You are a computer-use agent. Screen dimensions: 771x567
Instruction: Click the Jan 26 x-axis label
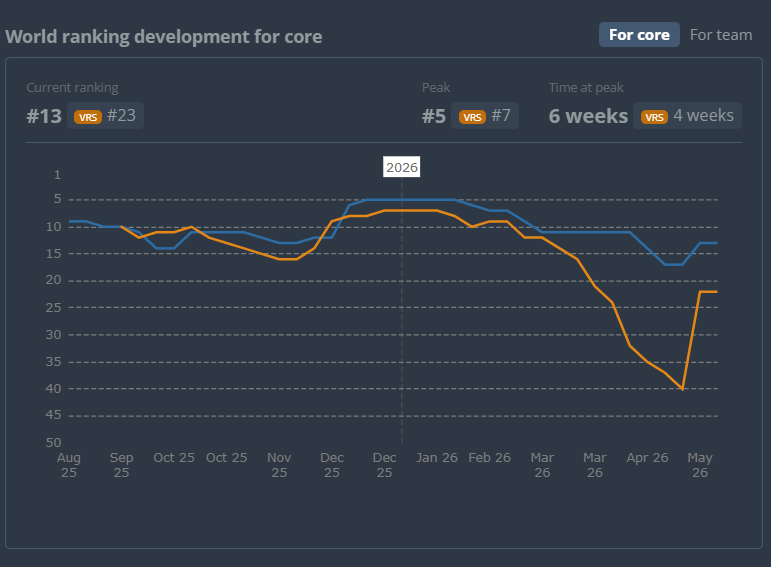click(x=437, y=458)
